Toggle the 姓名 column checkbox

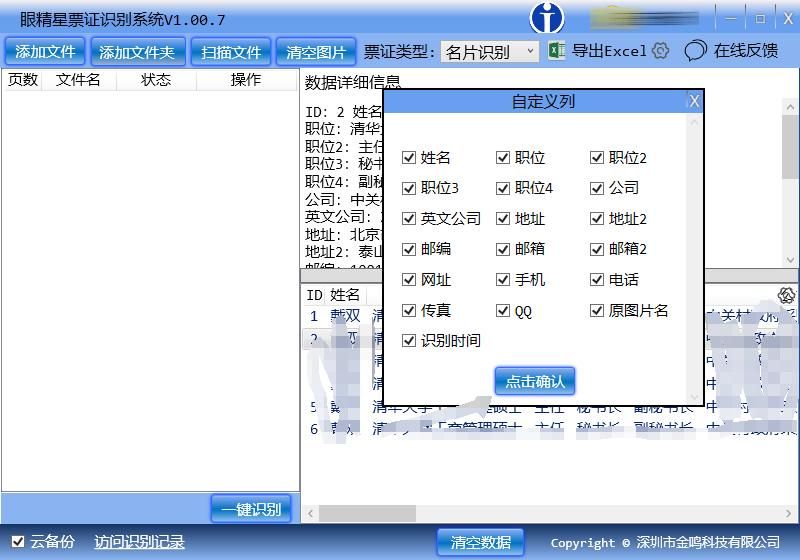click(x=409, y=158)
